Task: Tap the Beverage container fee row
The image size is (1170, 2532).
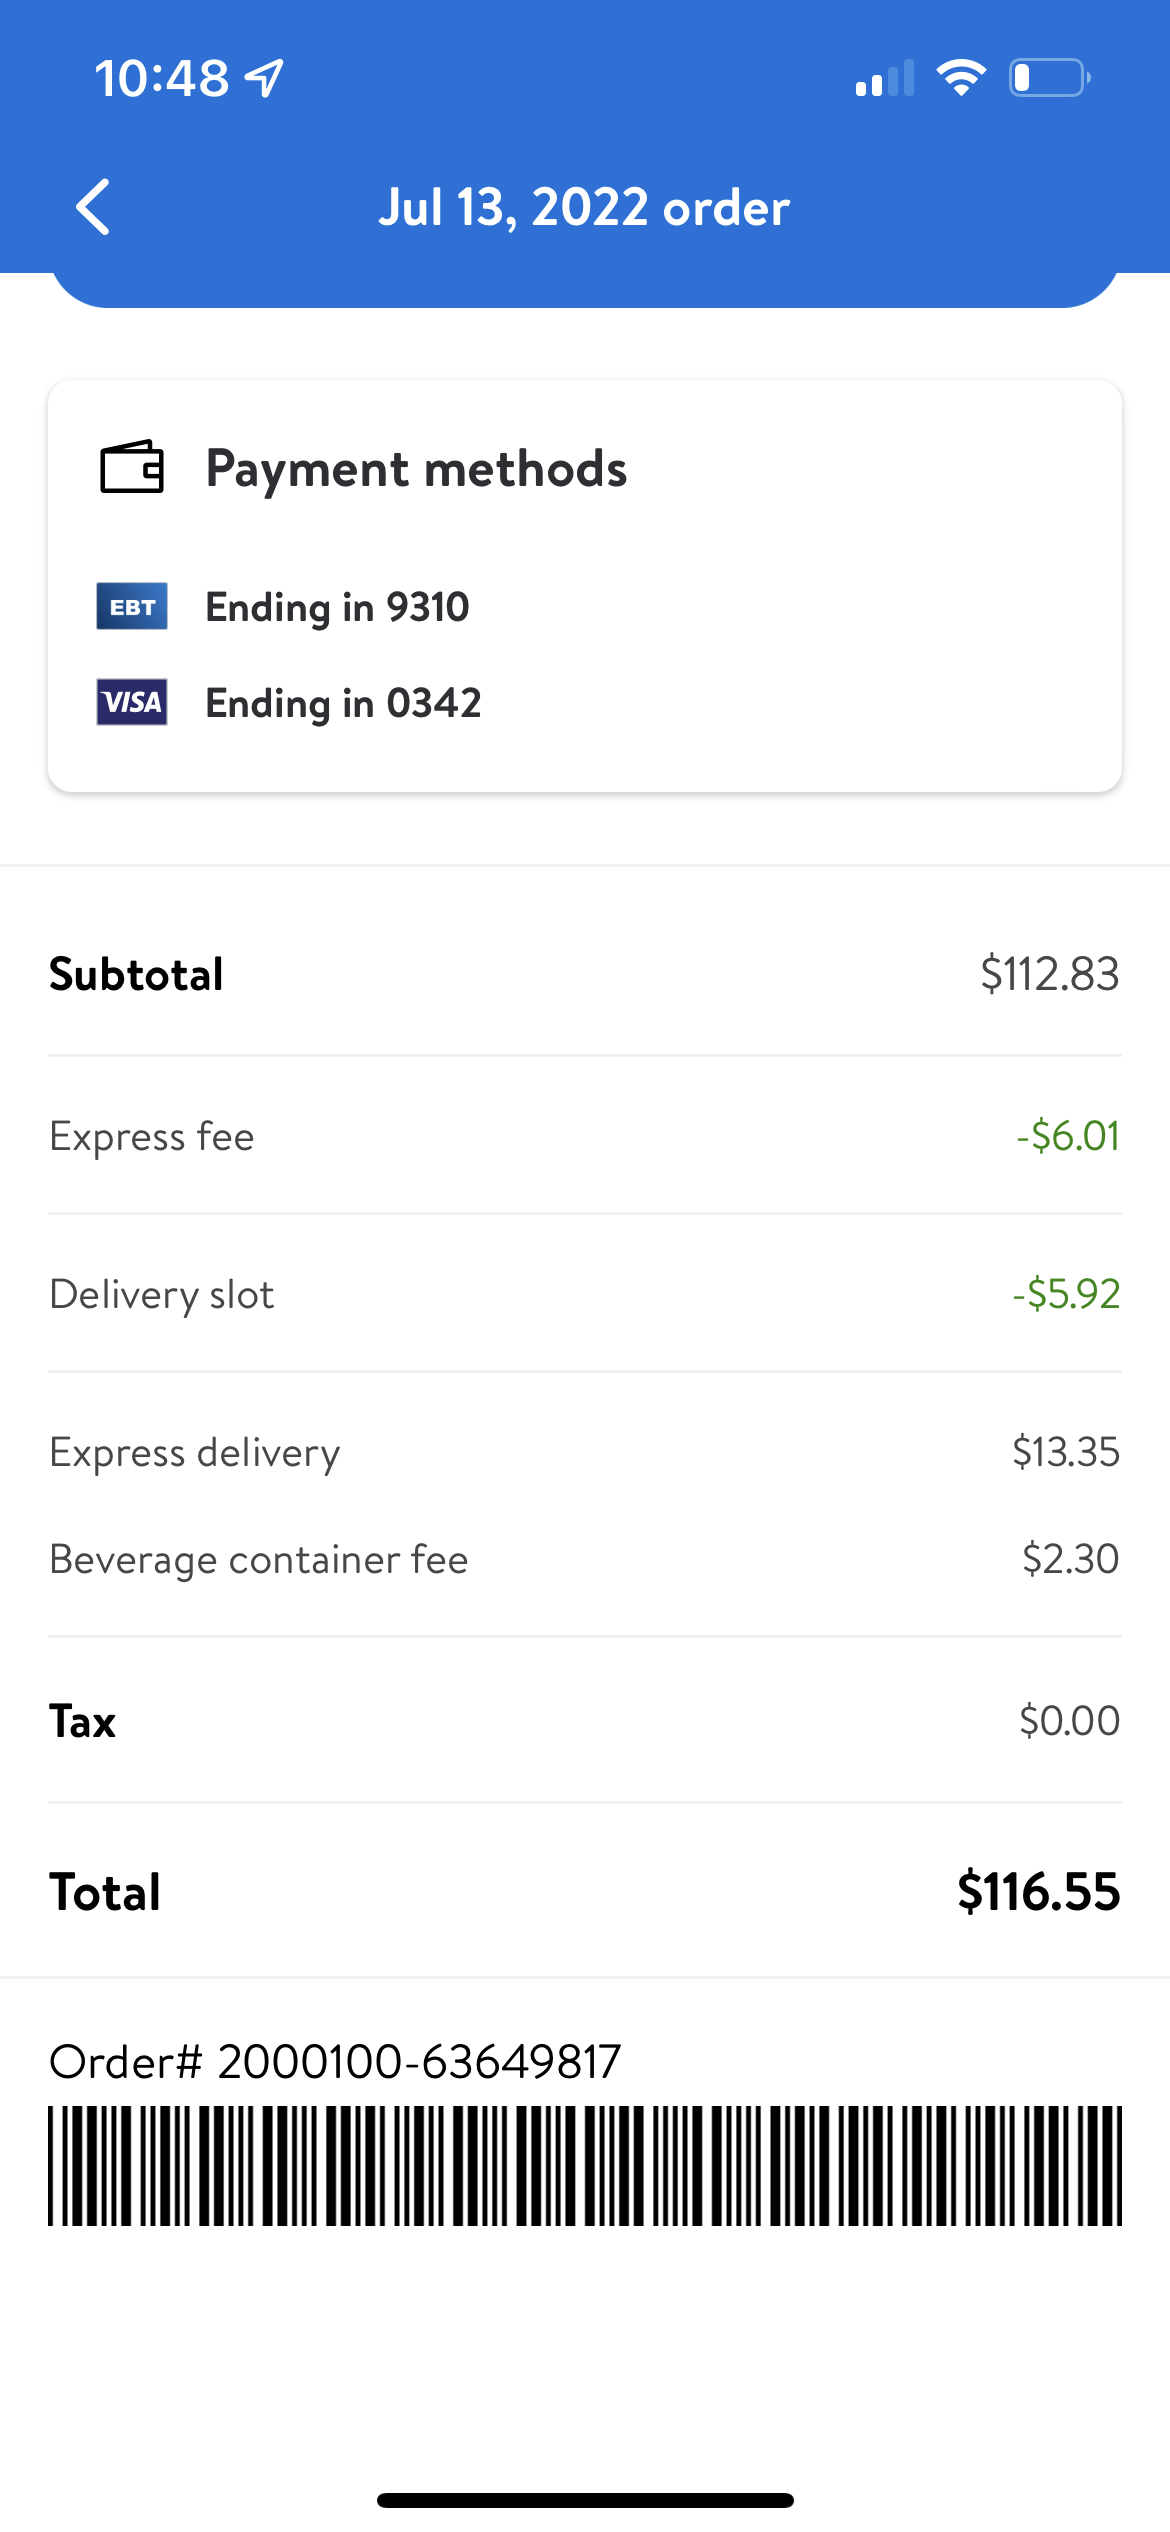Action: (585, 1559)
